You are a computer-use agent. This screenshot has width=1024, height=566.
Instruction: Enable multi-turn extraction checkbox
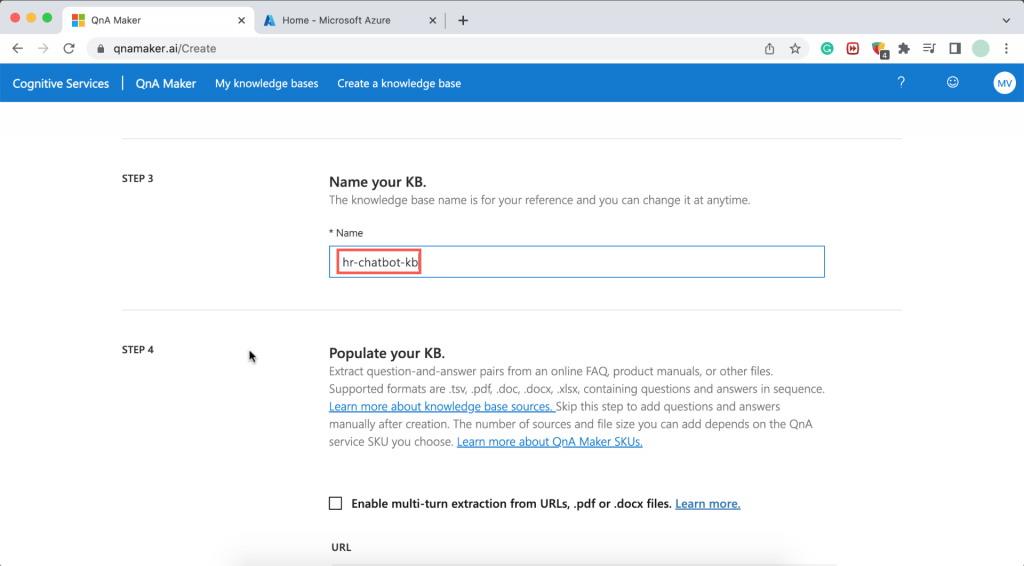click(x=335, y=503)
